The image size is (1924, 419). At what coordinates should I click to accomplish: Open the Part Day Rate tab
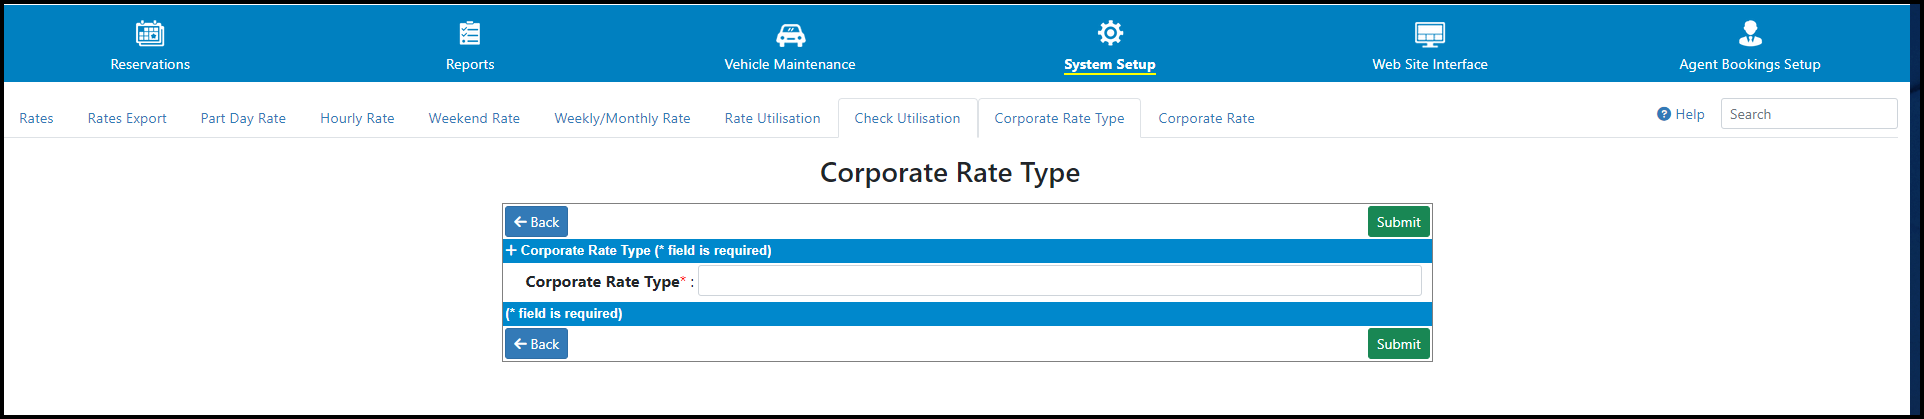click(243, 118)
